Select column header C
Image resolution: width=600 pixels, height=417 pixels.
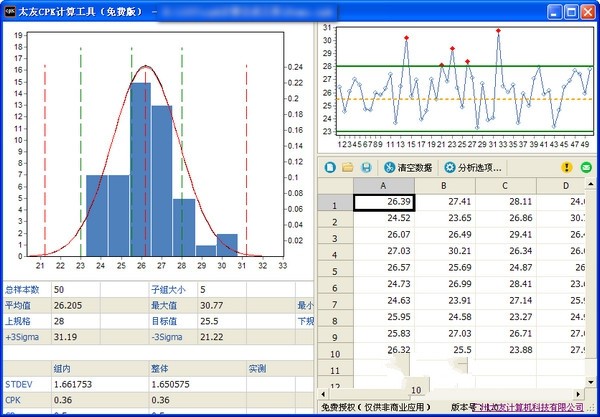pos(505,186)
